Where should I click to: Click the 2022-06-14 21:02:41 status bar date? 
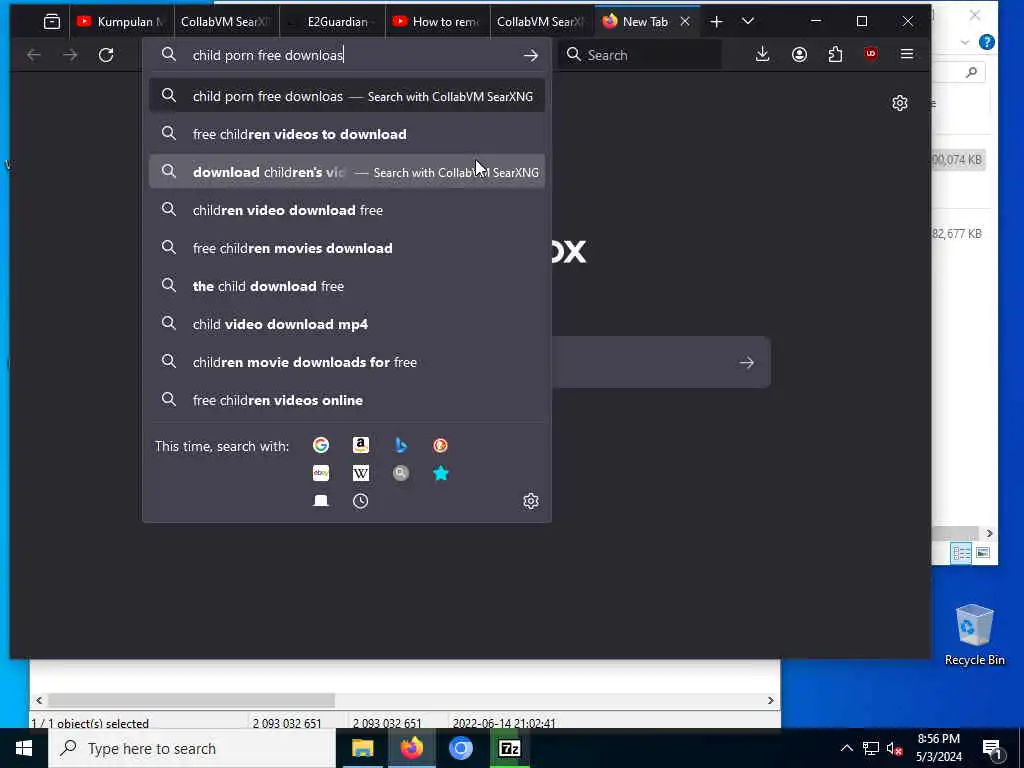tap(504, 723)
